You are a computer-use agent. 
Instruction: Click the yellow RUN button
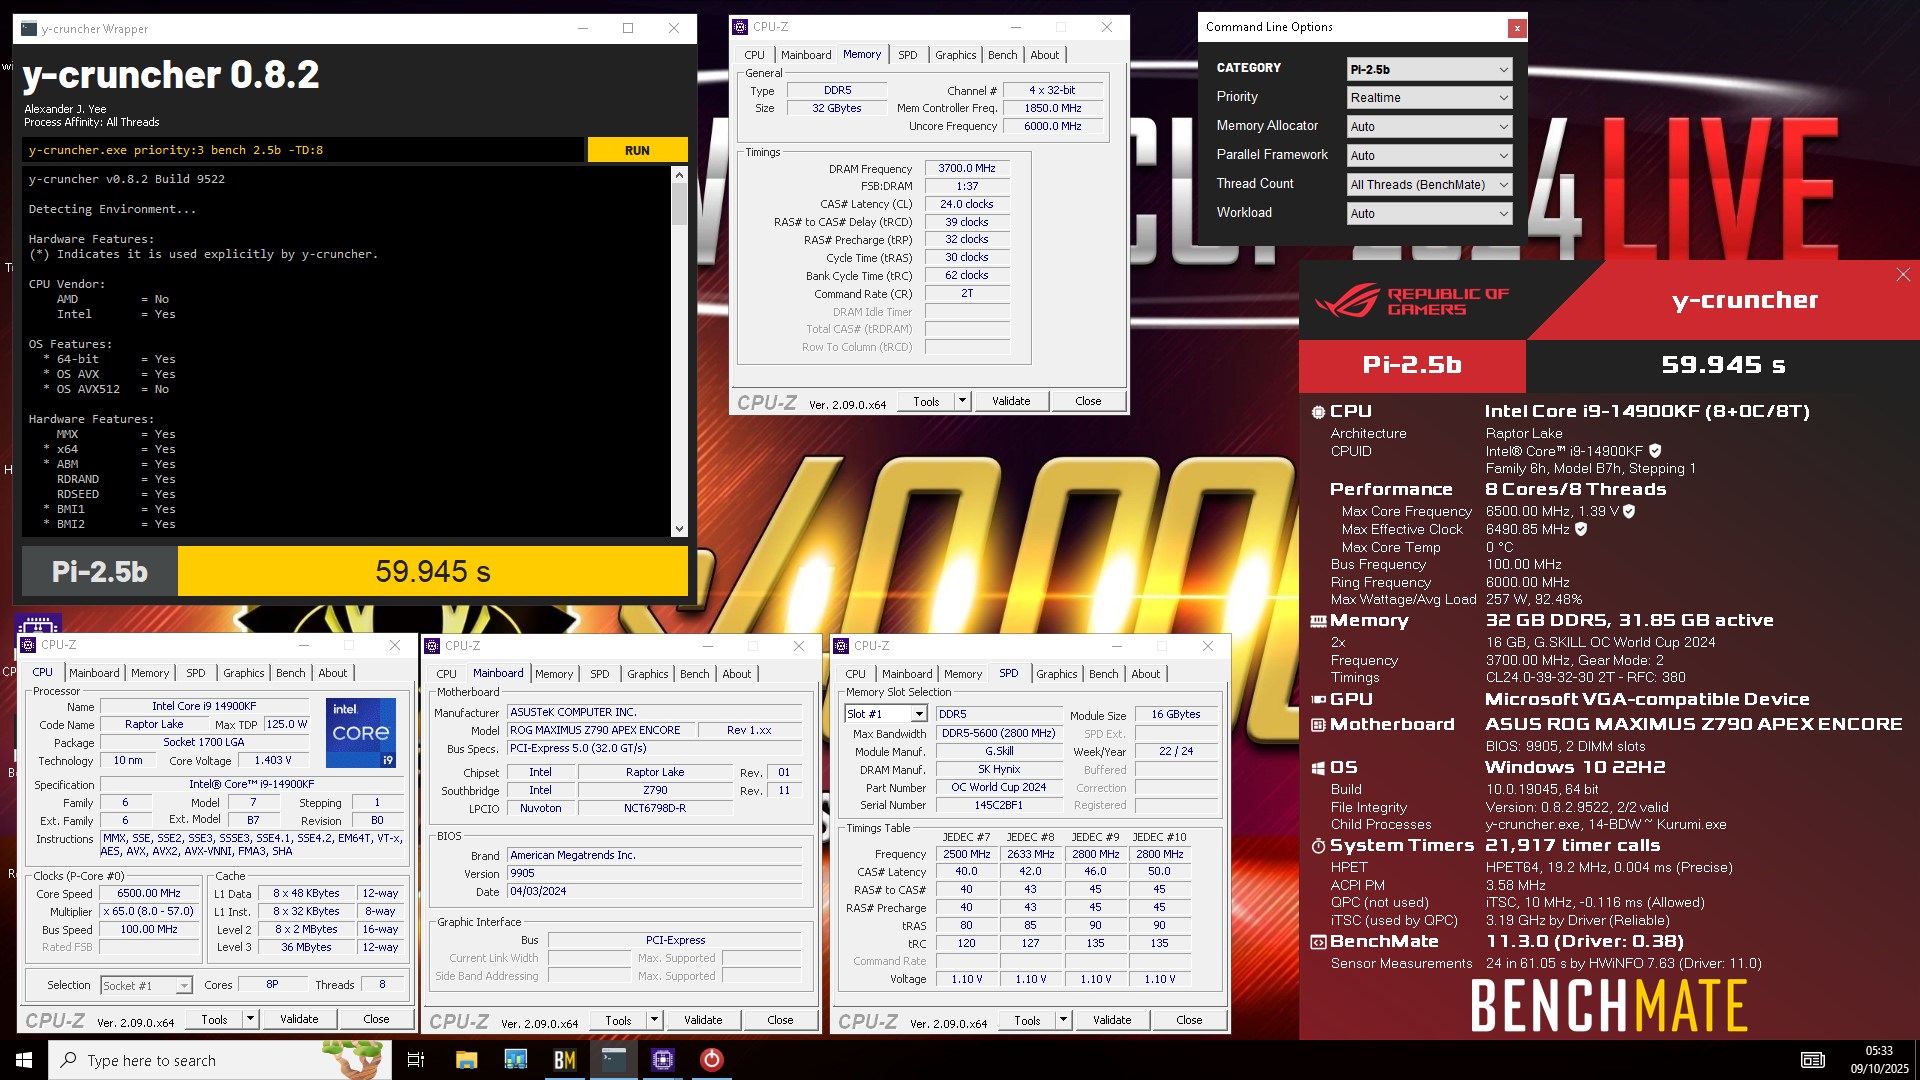point(637,150)
